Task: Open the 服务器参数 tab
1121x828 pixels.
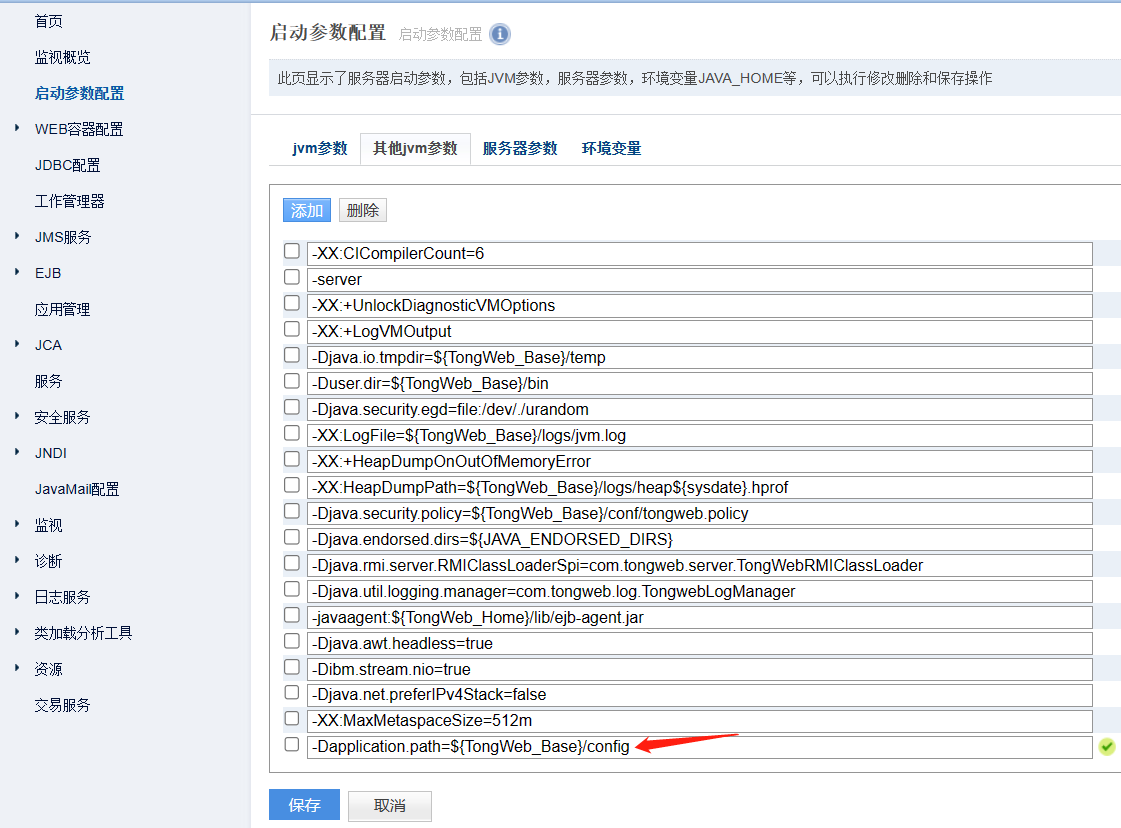Action: [520, 149]
